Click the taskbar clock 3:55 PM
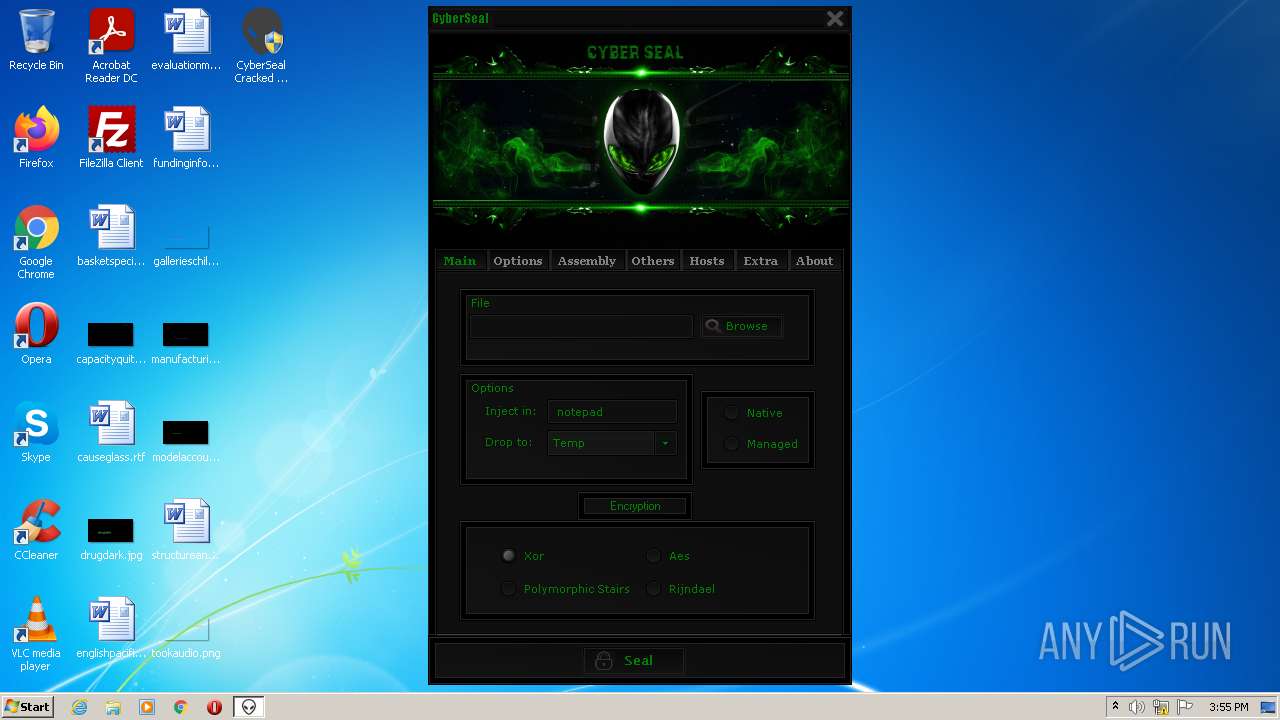1280x720 pixels. [1228, 707]
